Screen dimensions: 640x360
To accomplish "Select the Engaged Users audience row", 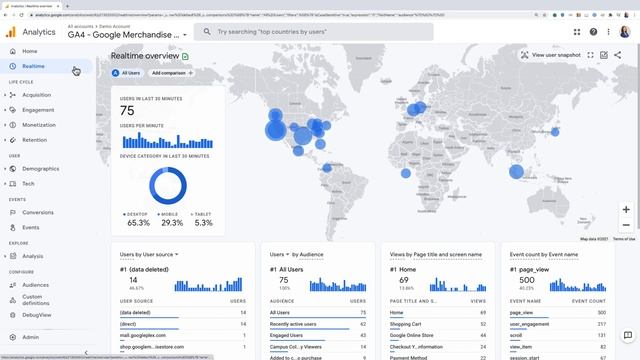I will 318,336.
